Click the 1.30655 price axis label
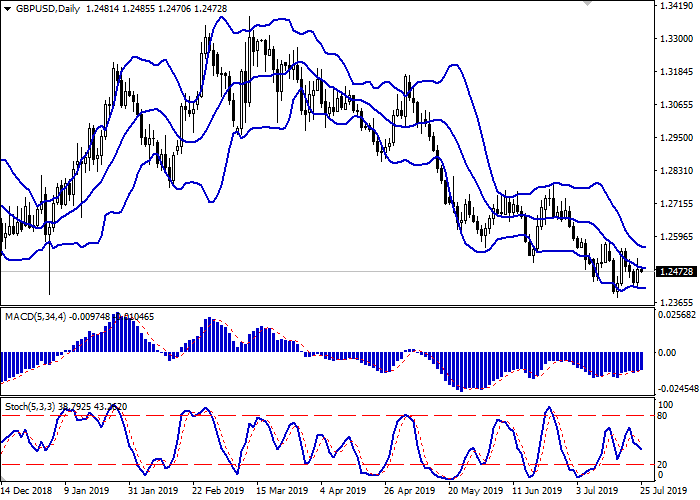Screen dimensions: 700x500 (x=676, y=105)
